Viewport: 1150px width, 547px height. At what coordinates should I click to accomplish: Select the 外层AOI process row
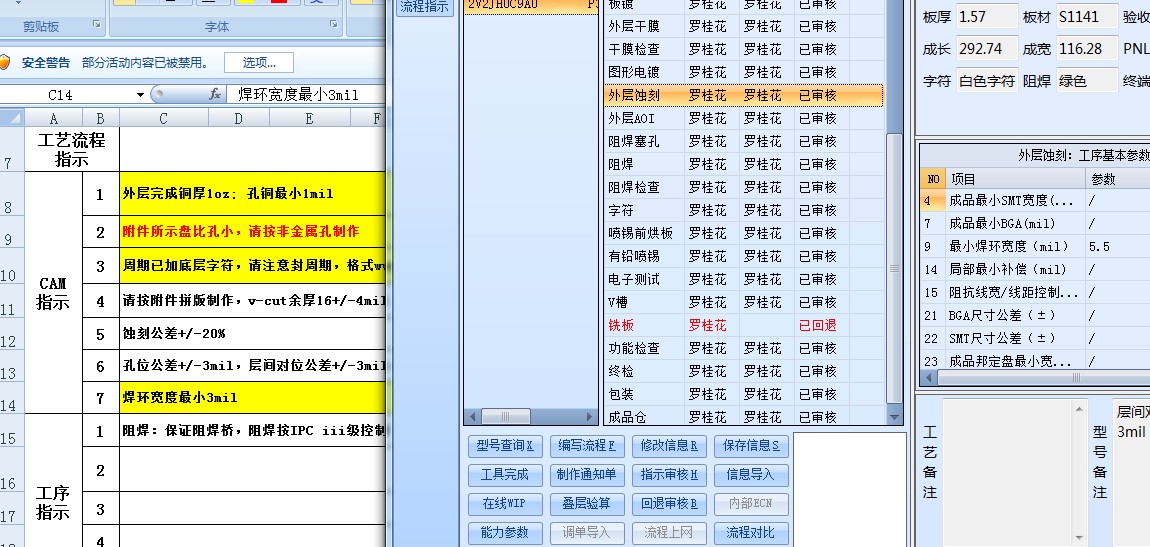click(x=744, y=118)
